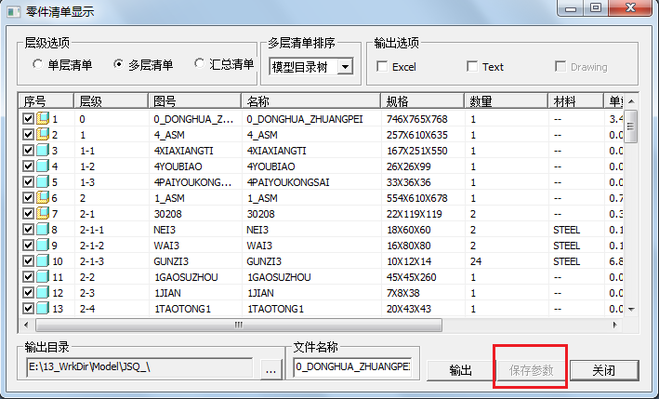The height and width of the screenshot is (399, 659).
Task: Click the name cell 1GAOSUZHOU
Action: click(x=279, y=277)
